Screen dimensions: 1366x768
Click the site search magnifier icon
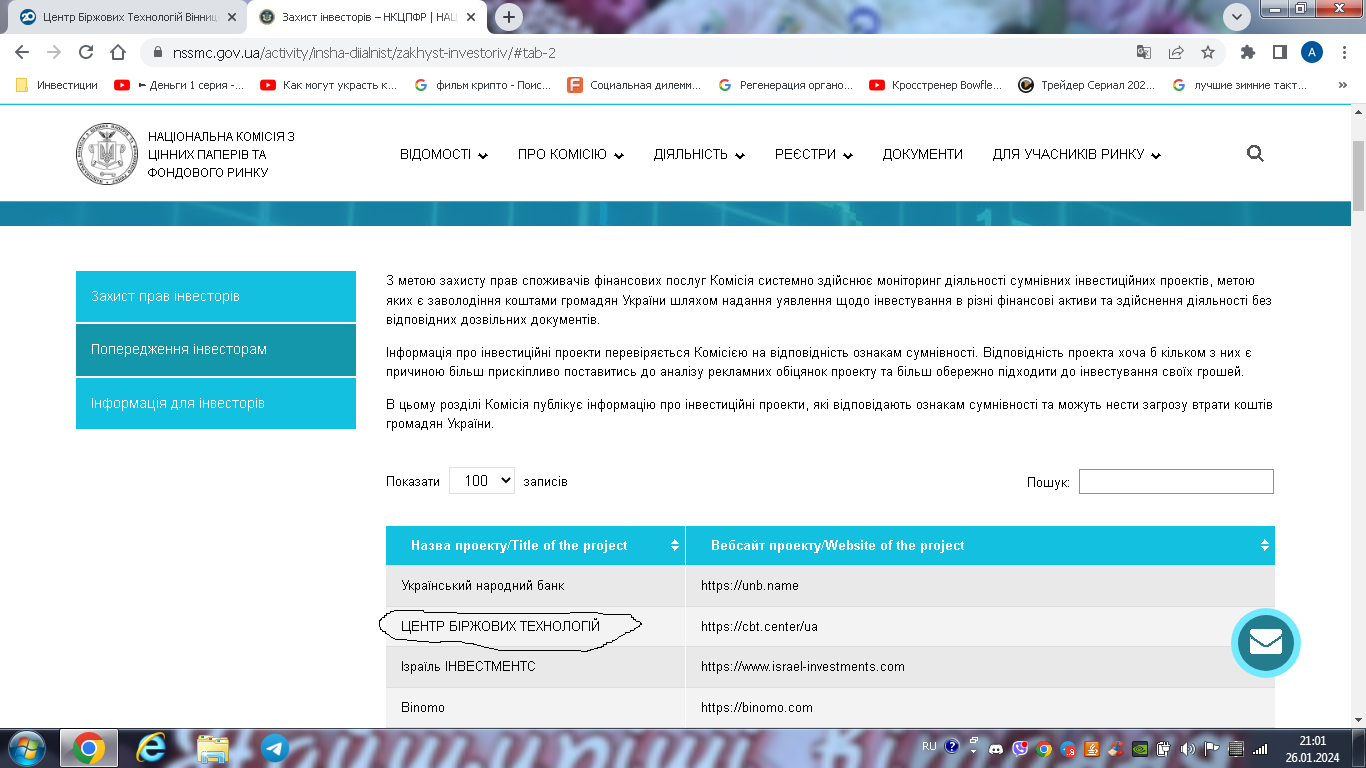coord(1255,154)
